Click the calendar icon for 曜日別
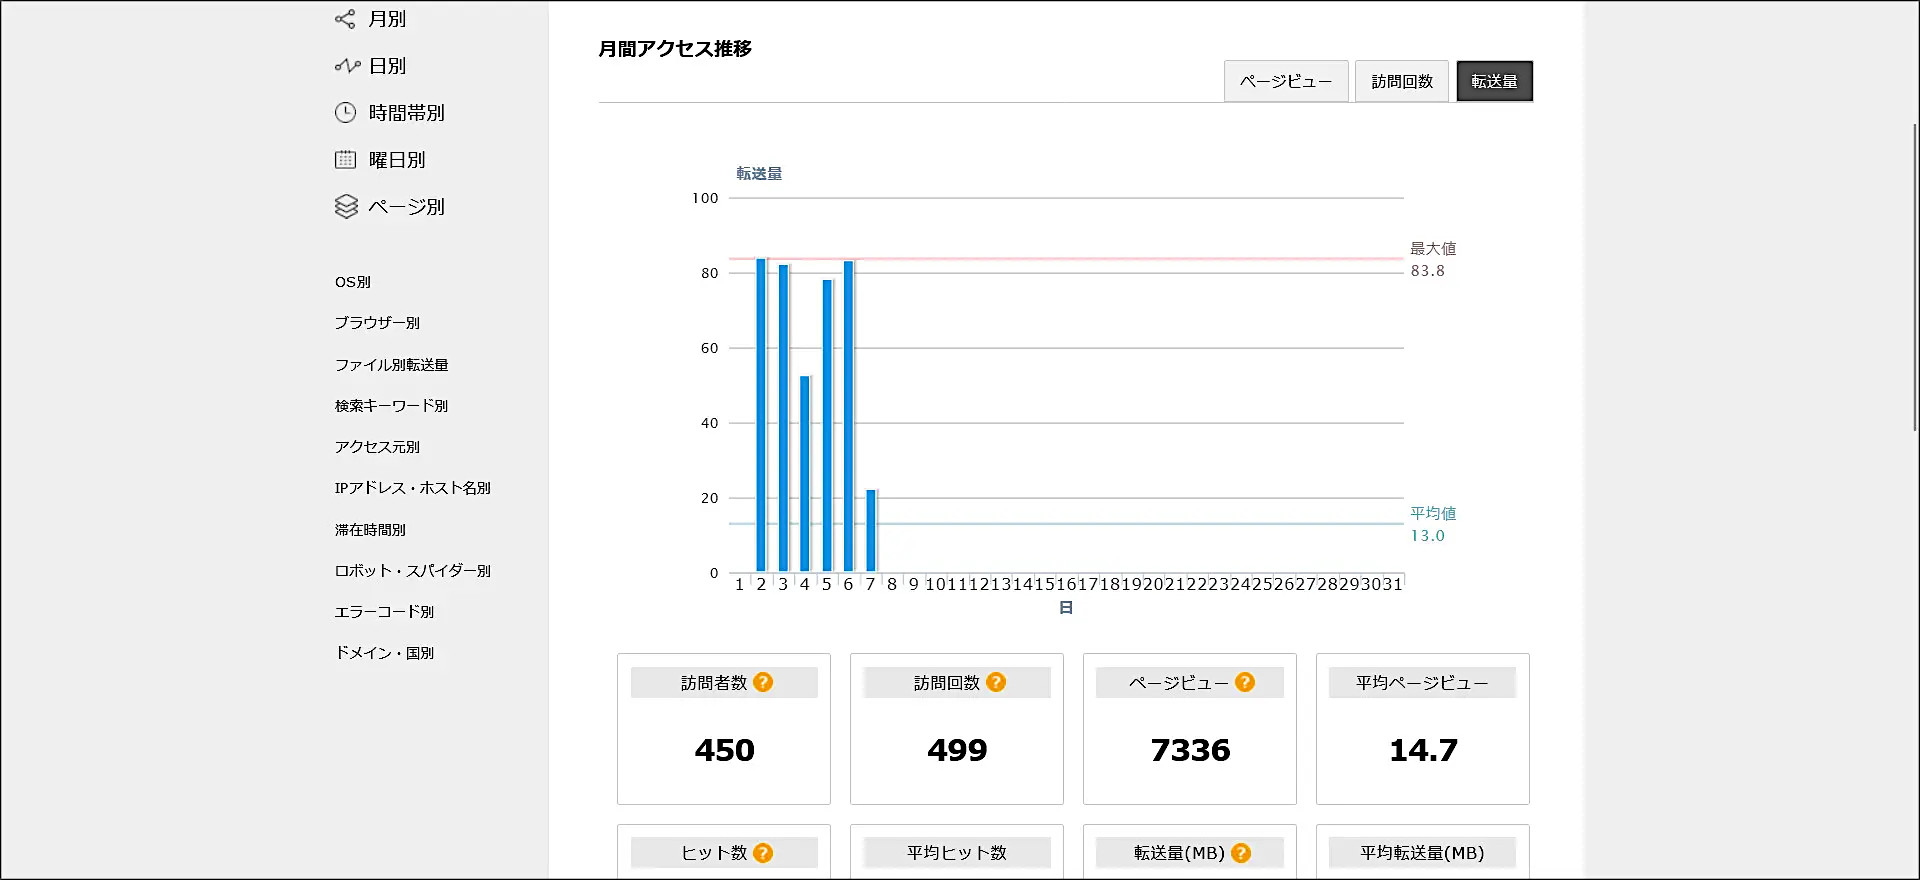The width and height of the screenshot is (1920, 880). pos(345,160)
